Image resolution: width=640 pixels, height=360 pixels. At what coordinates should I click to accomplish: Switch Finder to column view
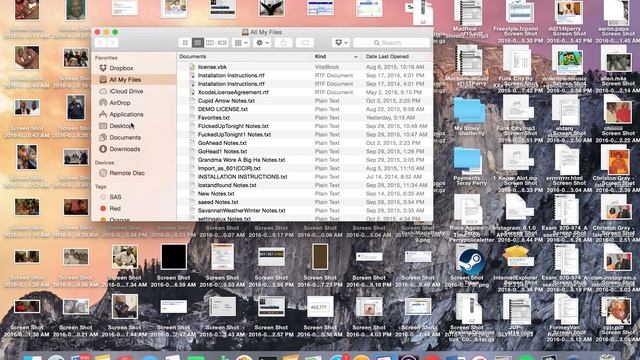pos(210,42)
